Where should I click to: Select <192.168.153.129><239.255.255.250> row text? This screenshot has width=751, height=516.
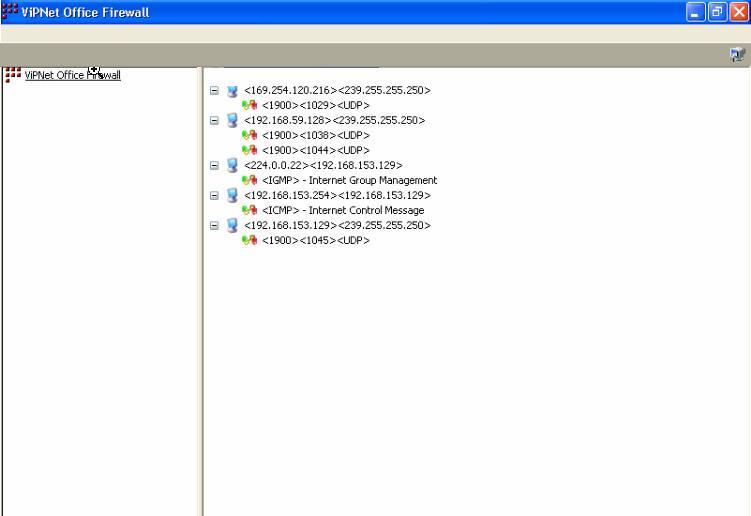[x=337, y=225]
